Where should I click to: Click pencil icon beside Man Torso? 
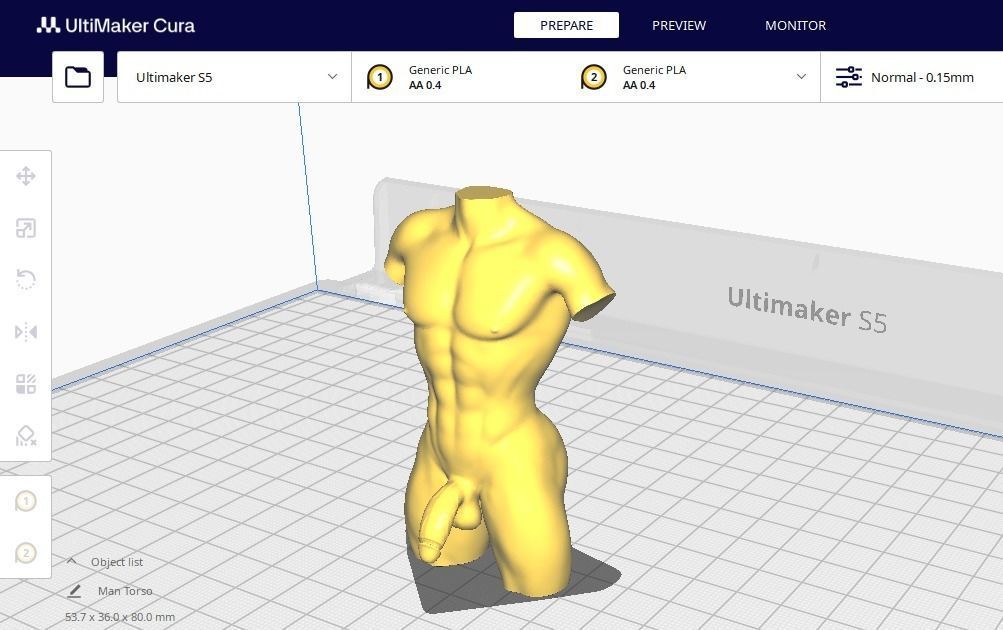point(74,591)
